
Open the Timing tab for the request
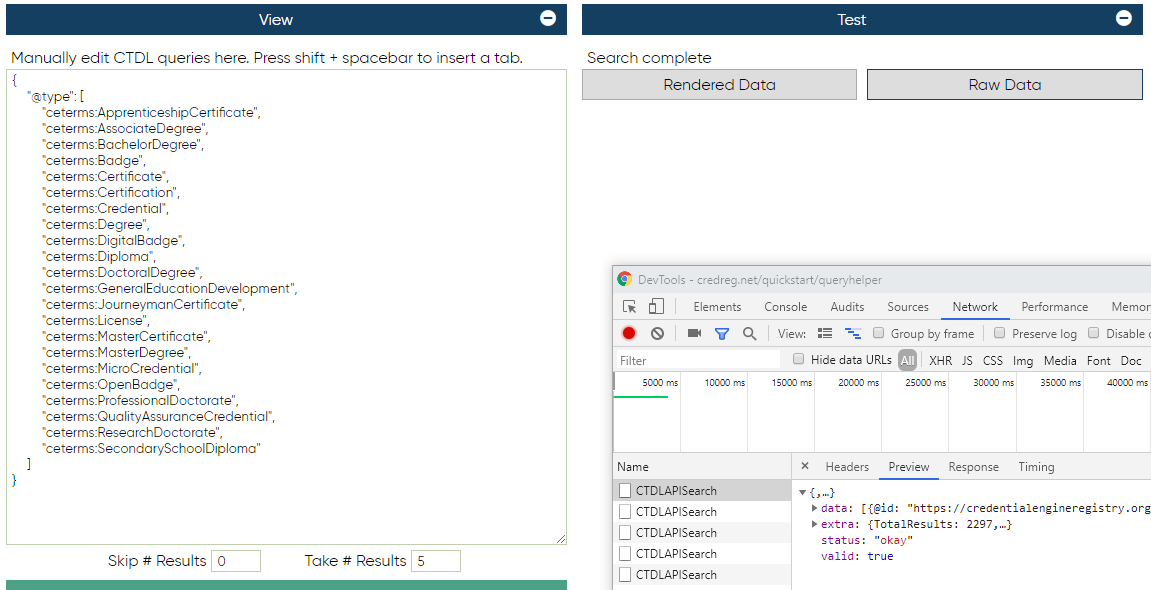[1036, 466]
